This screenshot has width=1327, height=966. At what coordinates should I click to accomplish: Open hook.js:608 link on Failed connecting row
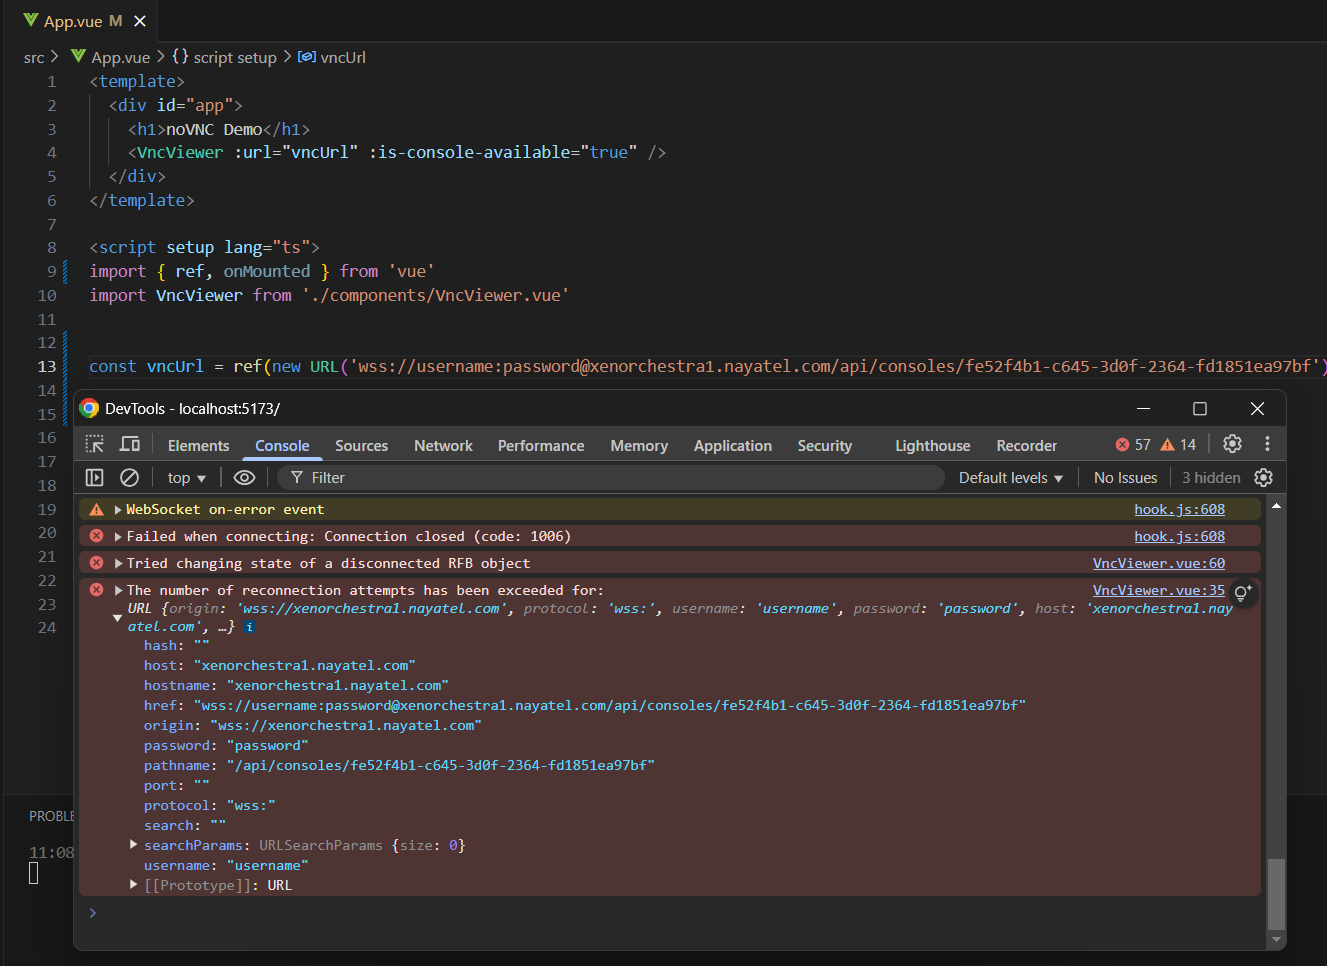pyautogui.click(x=1179, y=537)
